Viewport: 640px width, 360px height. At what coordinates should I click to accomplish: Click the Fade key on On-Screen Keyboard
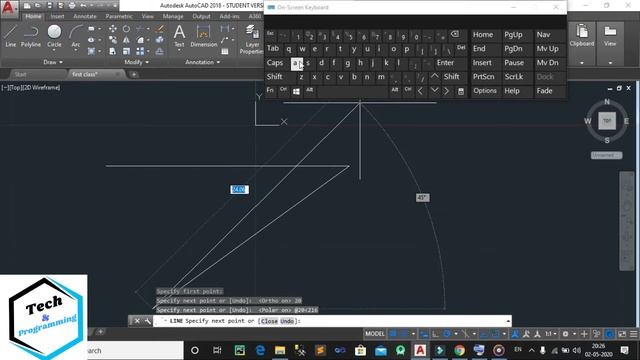544,91
